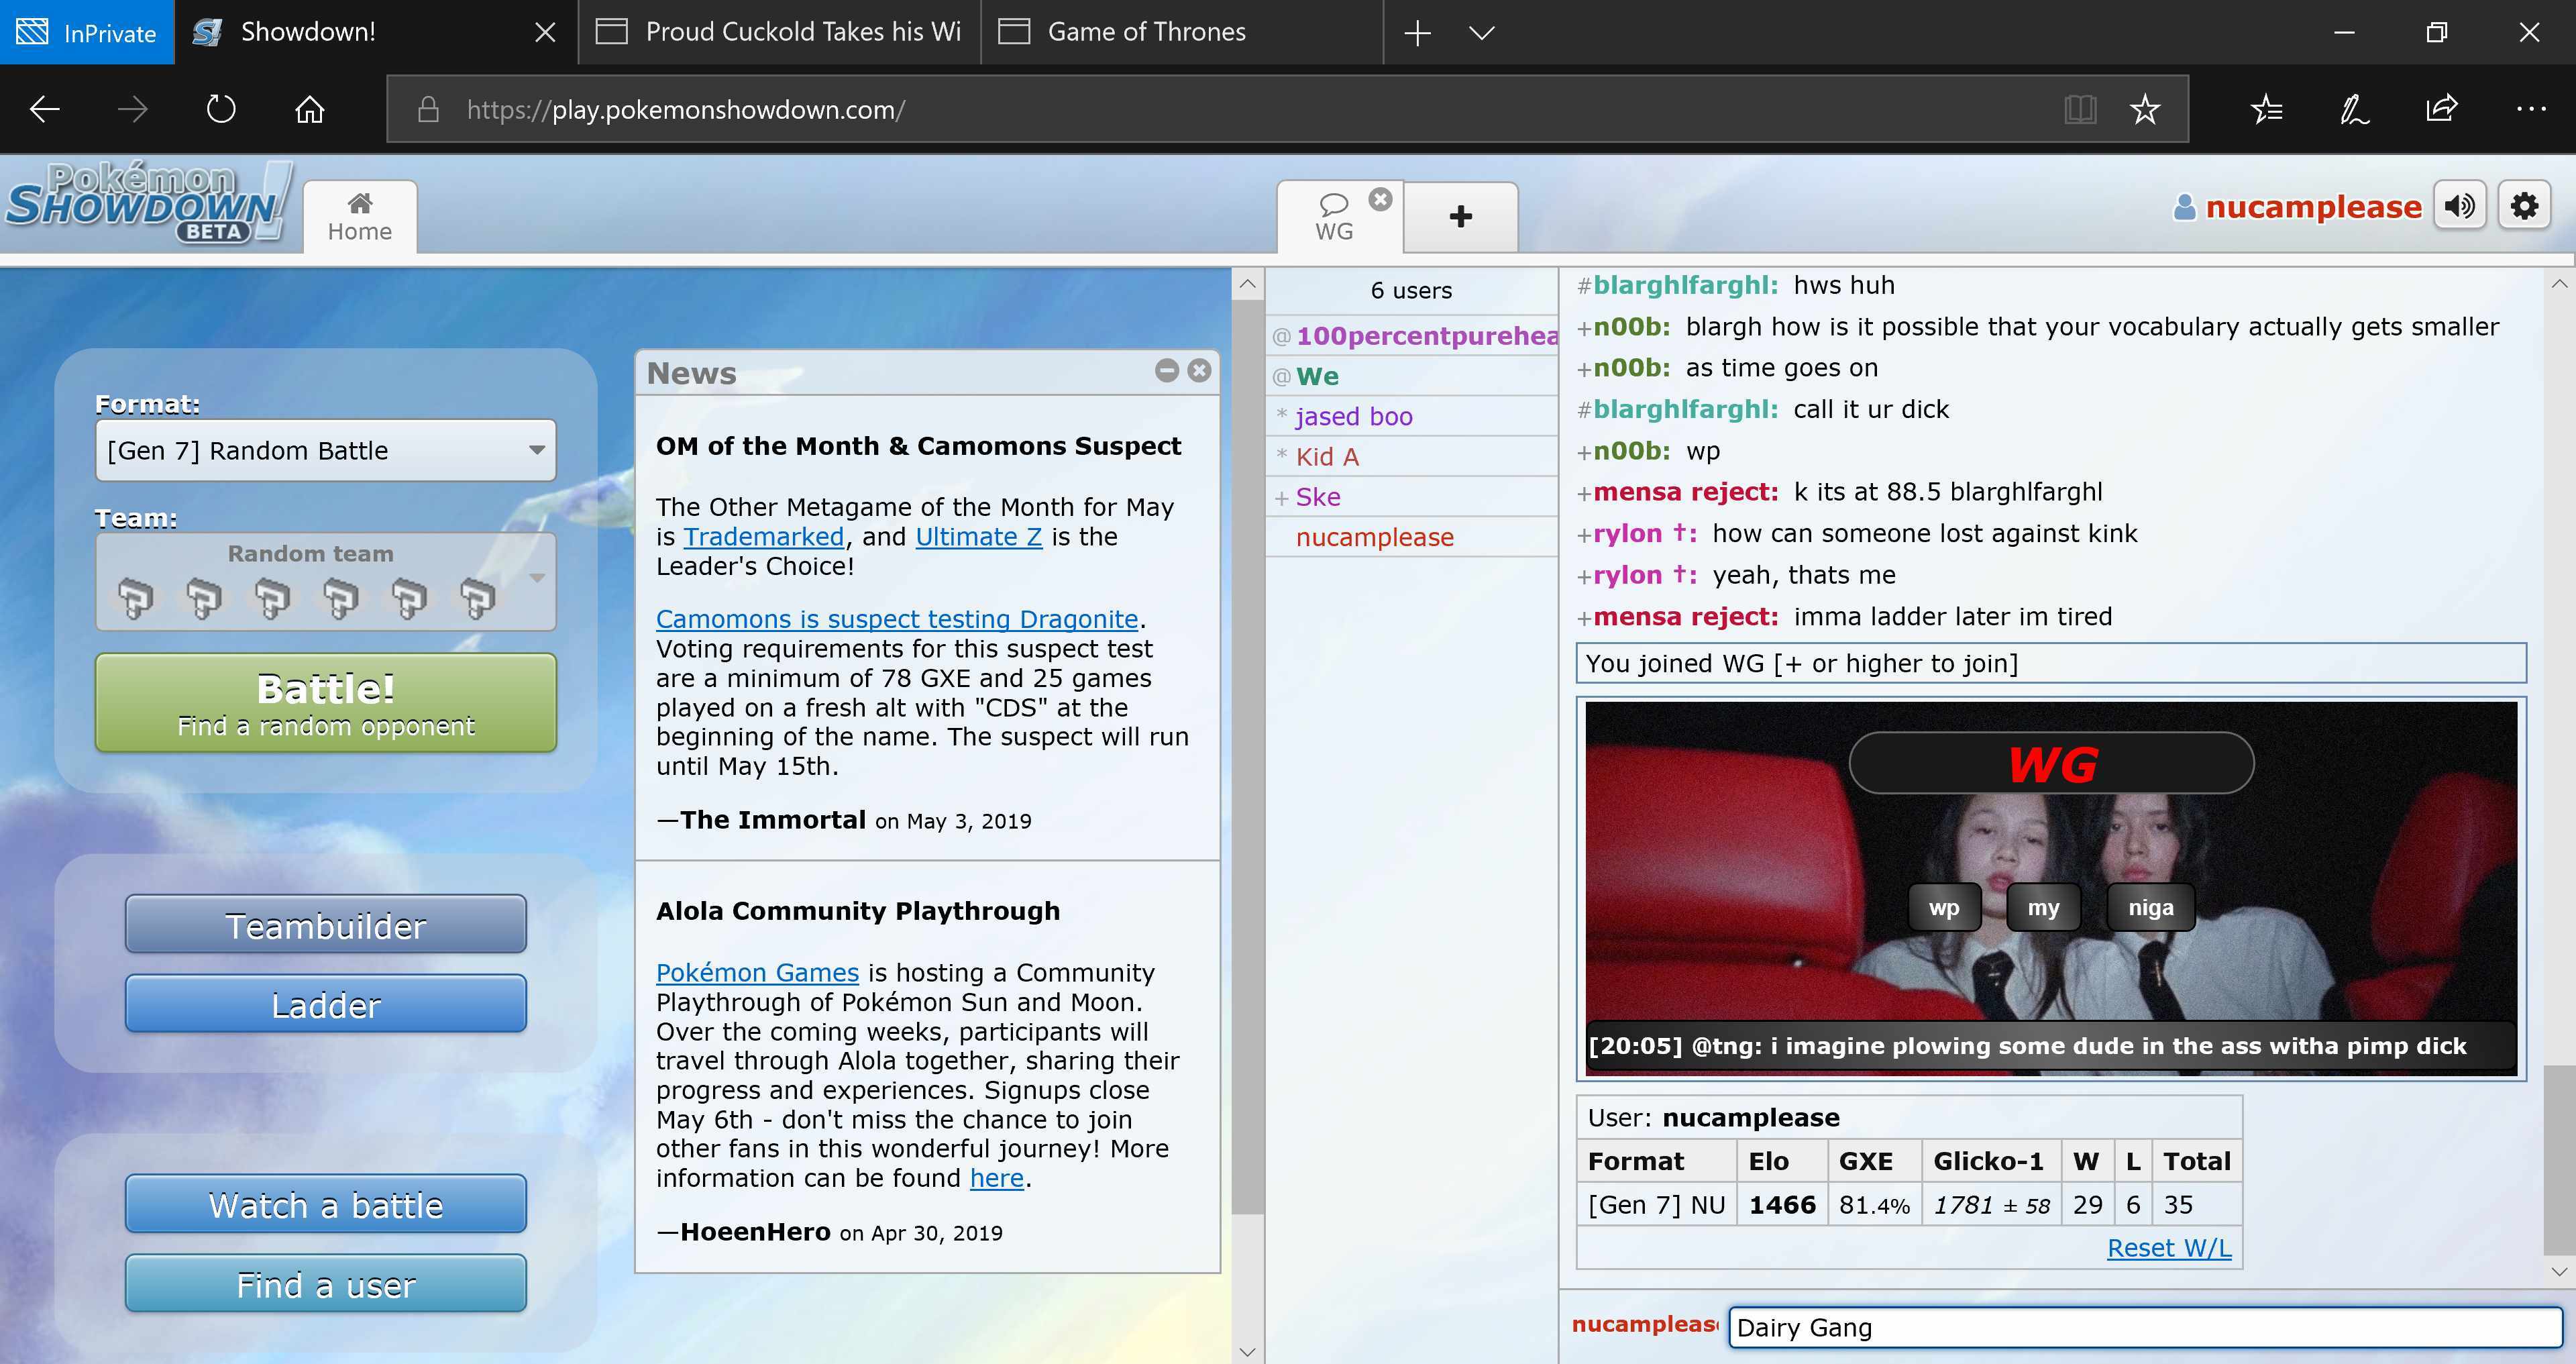The image size is (2576, 1364).
Task: Open Camomons suspect testing Dragonite link
Action: (897, 619)
